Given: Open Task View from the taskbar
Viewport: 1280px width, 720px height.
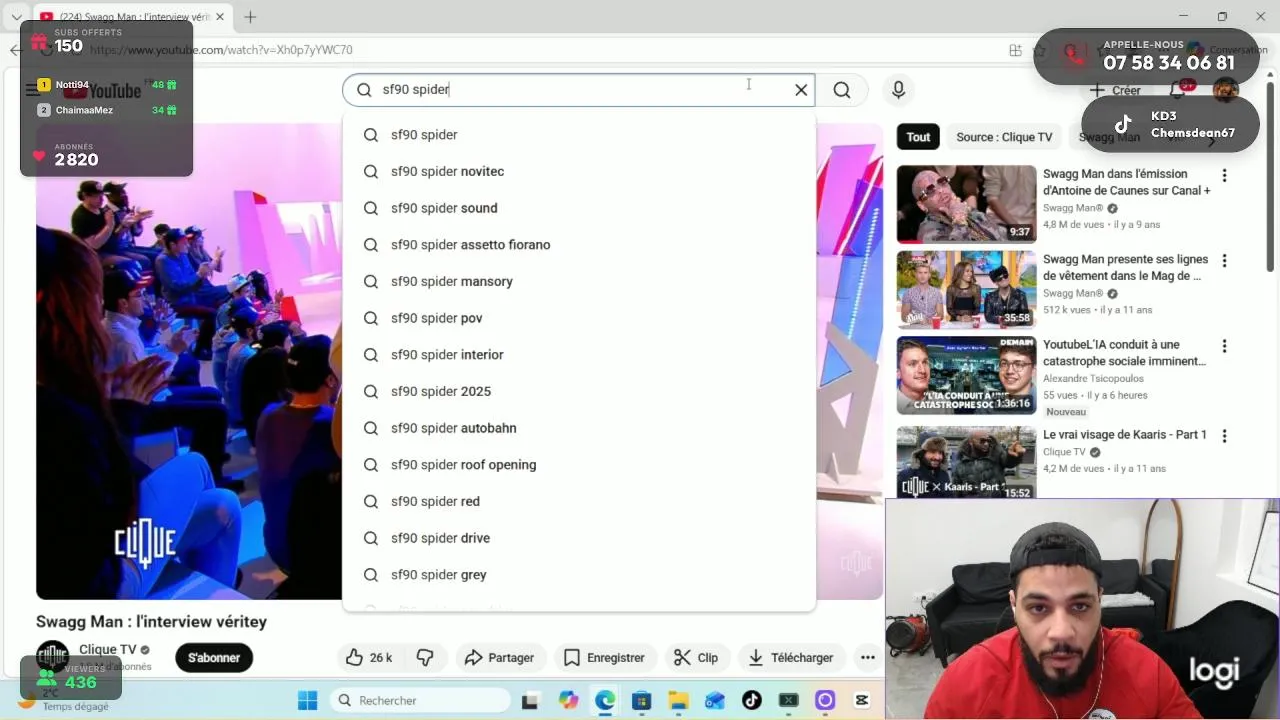Looking at the screenshot, I should [x=530, y=700].
